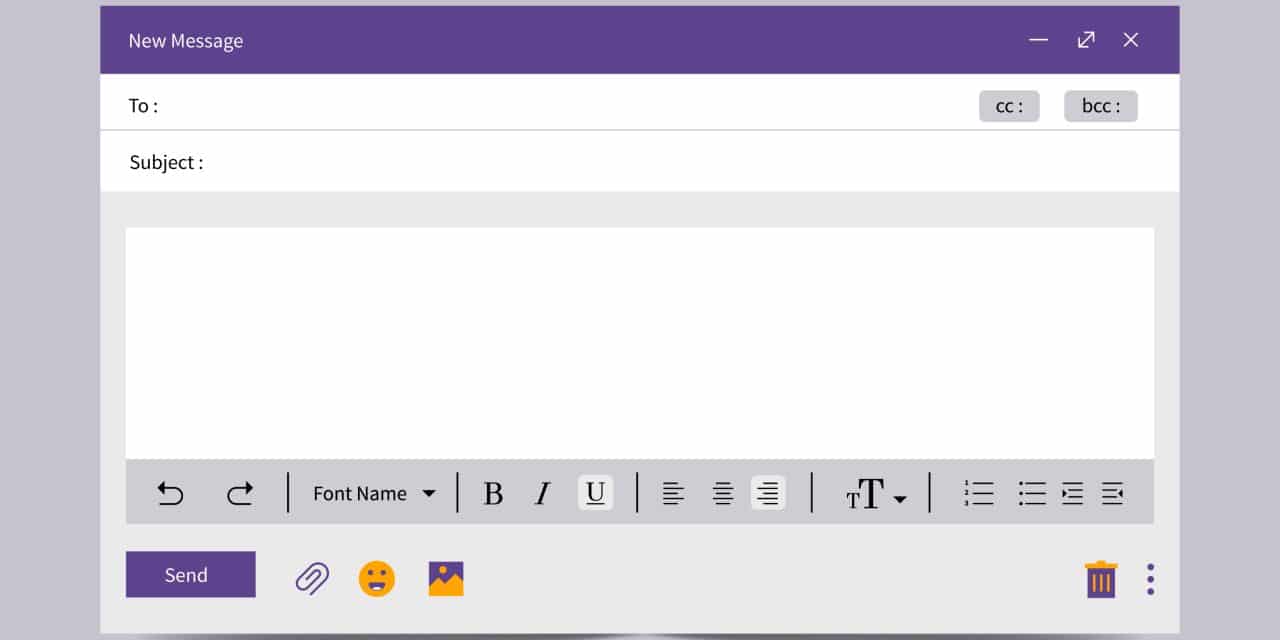Click the redo arrow icon
This screenshot has height=640, width=1280.
pos(240,493)
